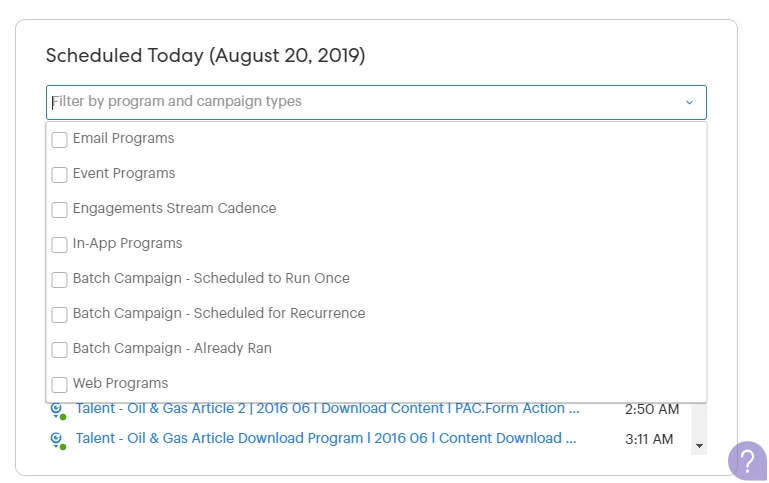Screen dimensions: 769x483
Task: Select the In-App Programs option label
Action: pyautogui.click(x=128, y=244)
